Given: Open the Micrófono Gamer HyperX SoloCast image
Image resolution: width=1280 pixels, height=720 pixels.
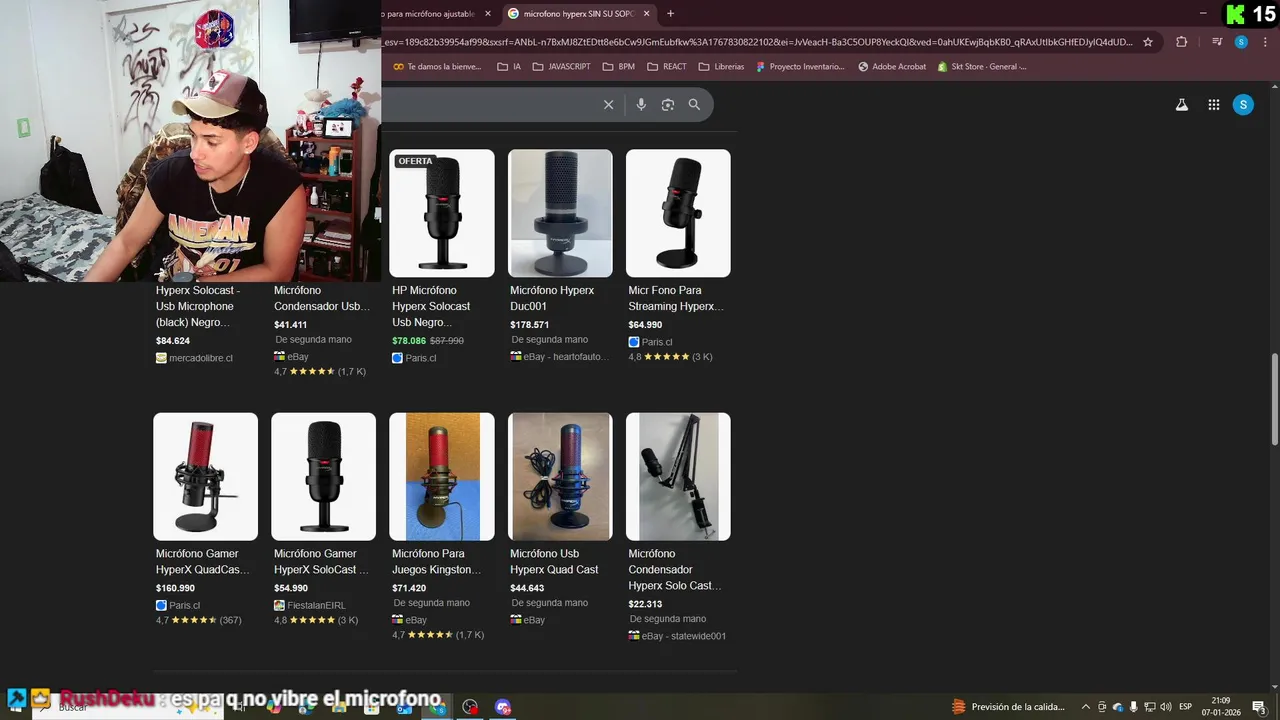Looking at the screenshot, I should tap(323, 477).
